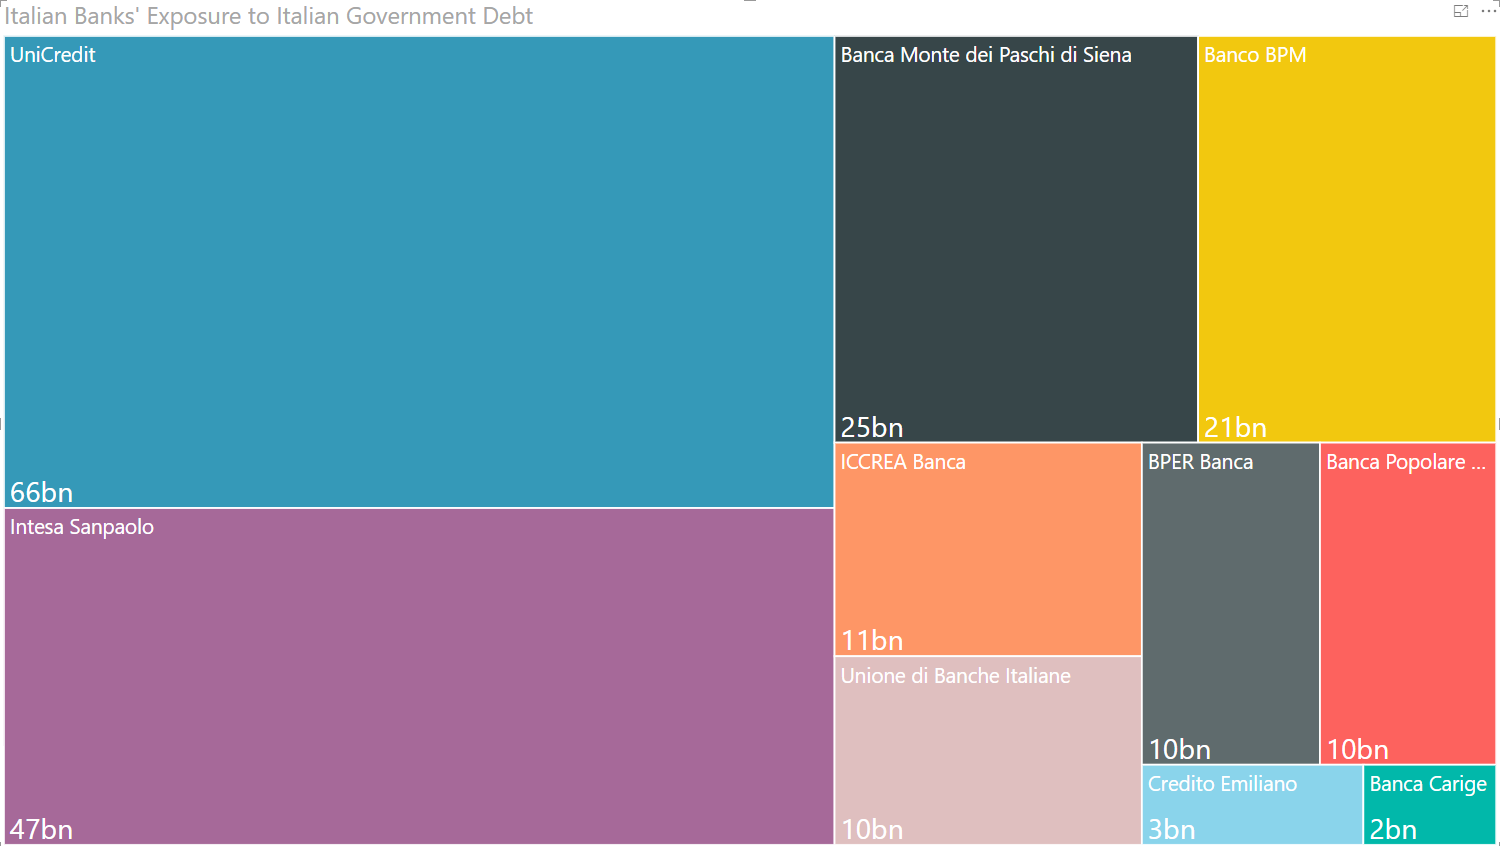This screenshot has height=846, width=1500.
Task: Click 10bn label in Unione di Banche Italiane
Action: tap(872, 829)
